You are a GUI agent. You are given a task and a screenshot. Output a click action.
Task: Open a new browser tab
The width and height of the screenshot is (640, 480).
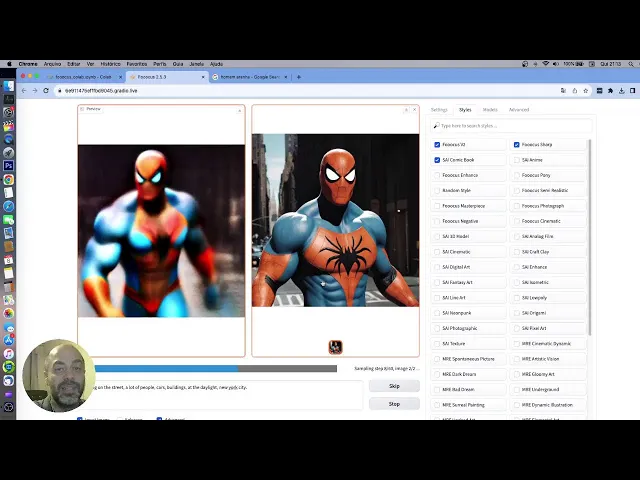[x=299, y=77]
